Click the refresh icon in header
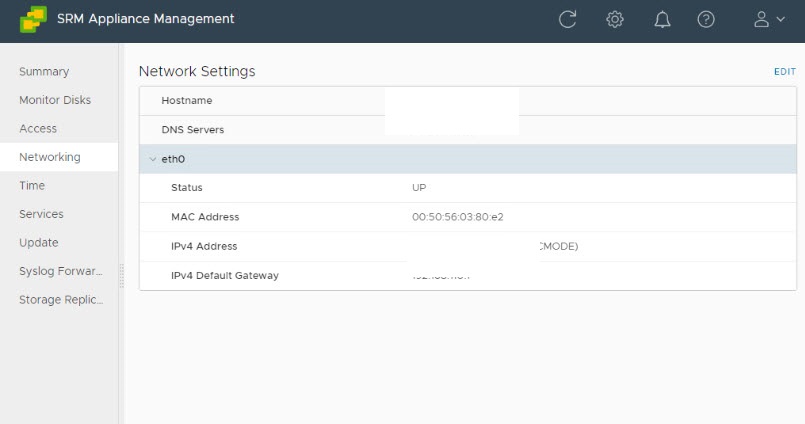 tap(567, 19)
